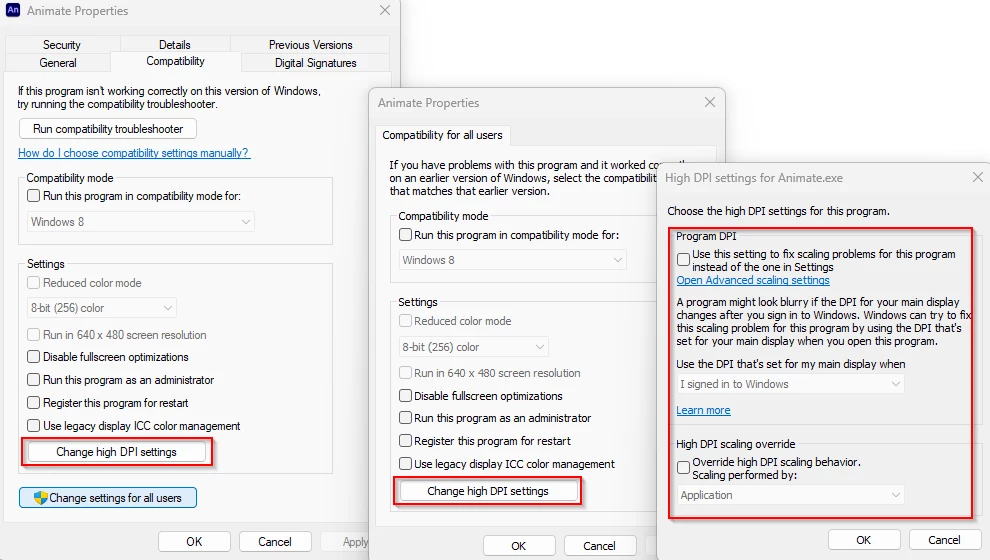
Task: Open the Digital Signatures tab
Action: coord(316,63)
